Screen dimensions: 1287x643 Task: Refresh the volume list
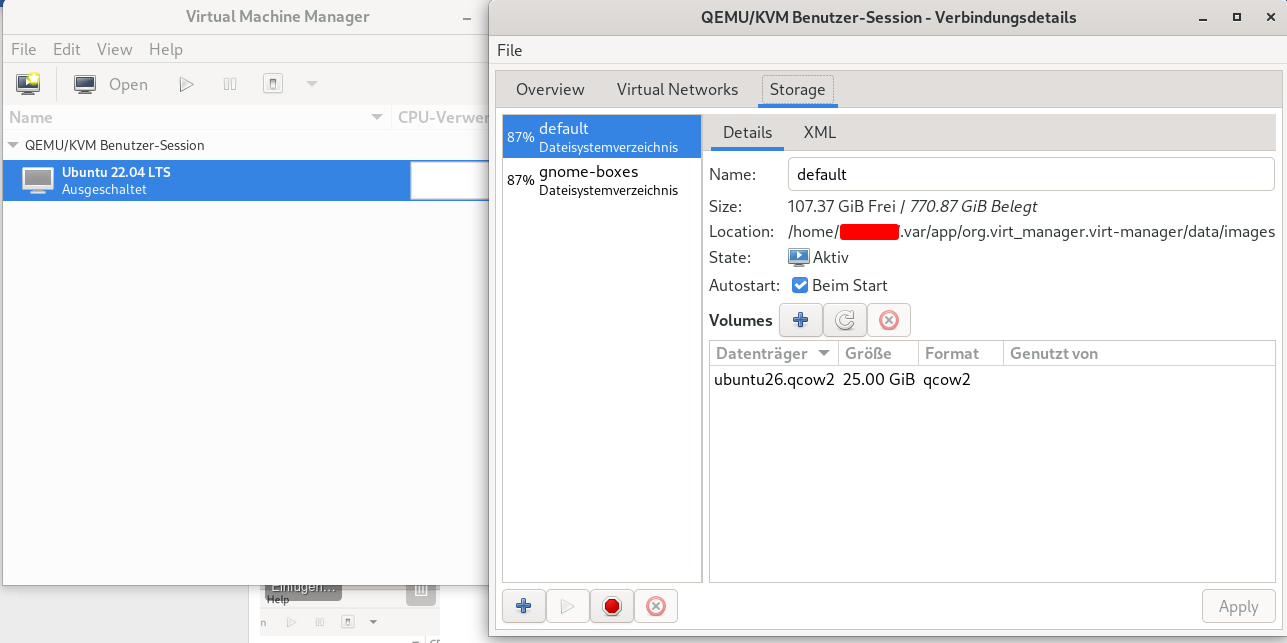(x=844, y=320)
